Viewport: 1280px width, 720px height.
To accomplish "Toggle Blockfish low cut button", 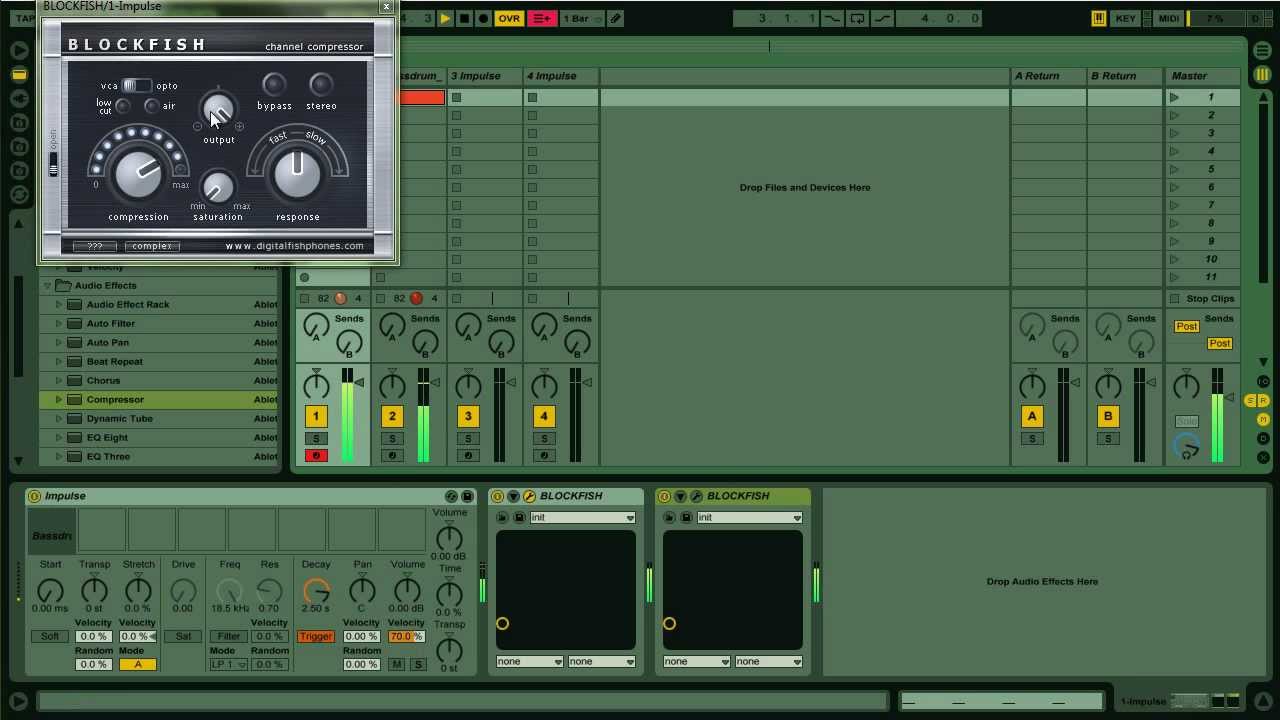I will pos(123,106).
